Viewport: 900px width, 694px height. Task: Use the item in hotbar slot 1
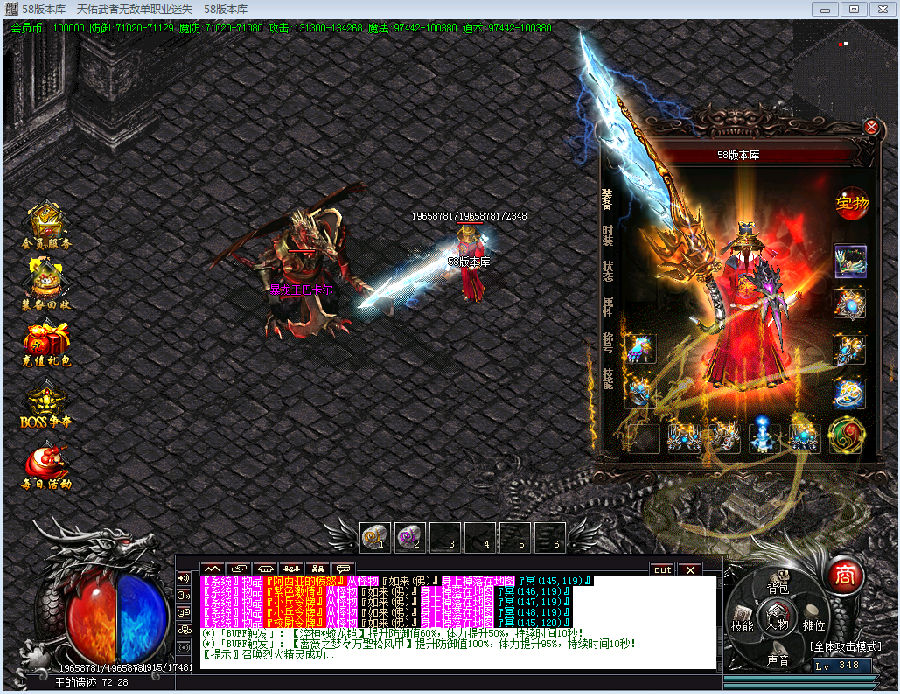(x=375, y=538)
